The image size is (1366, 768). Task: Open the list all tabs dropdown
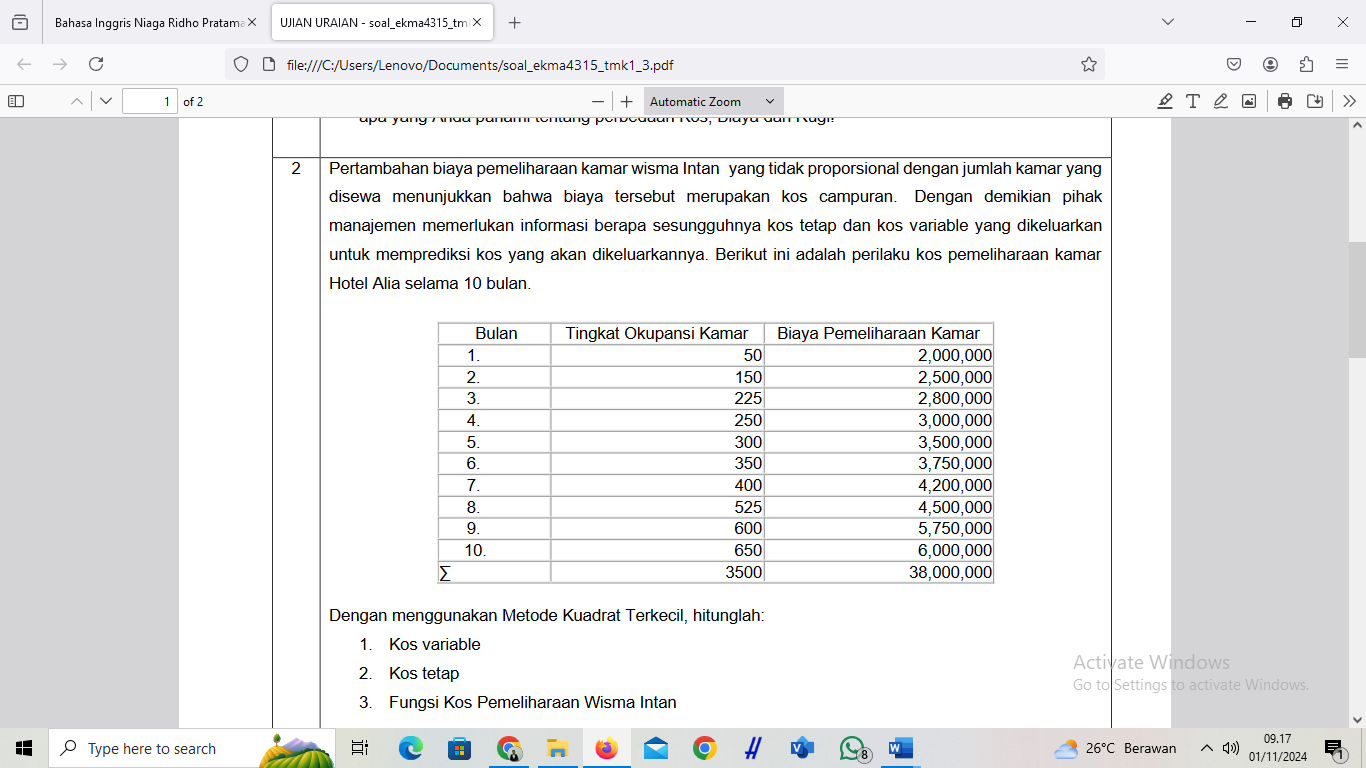(1168, 22)
